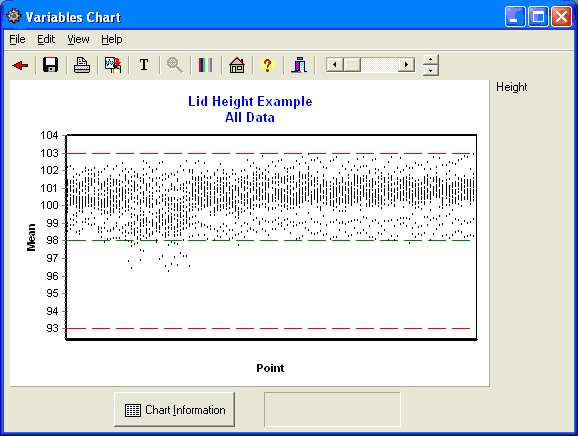Click the 98 y-axis value
Viewport: 578px width, 436px height.
(52, 240)
